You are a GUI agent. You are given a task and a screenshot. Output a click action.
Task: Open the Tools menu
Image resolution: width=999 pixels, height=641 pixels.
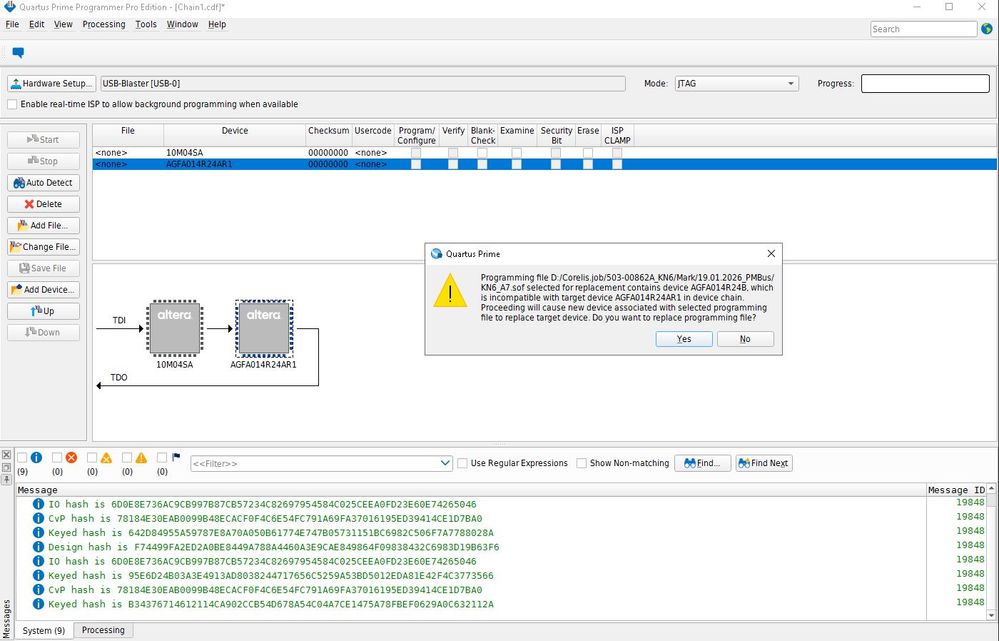coord(146,24)
